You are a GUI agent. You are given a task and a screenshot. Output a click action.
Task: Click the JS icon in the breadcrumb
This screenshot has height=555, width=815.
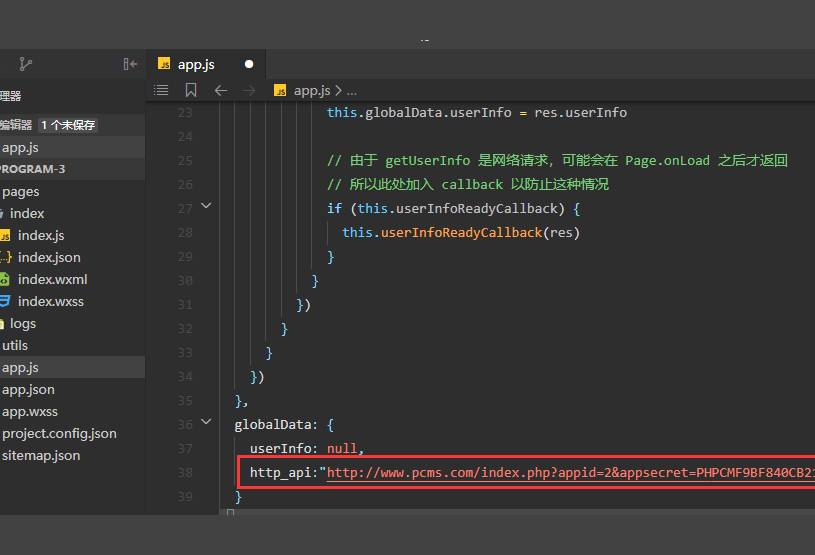point(280,90)
